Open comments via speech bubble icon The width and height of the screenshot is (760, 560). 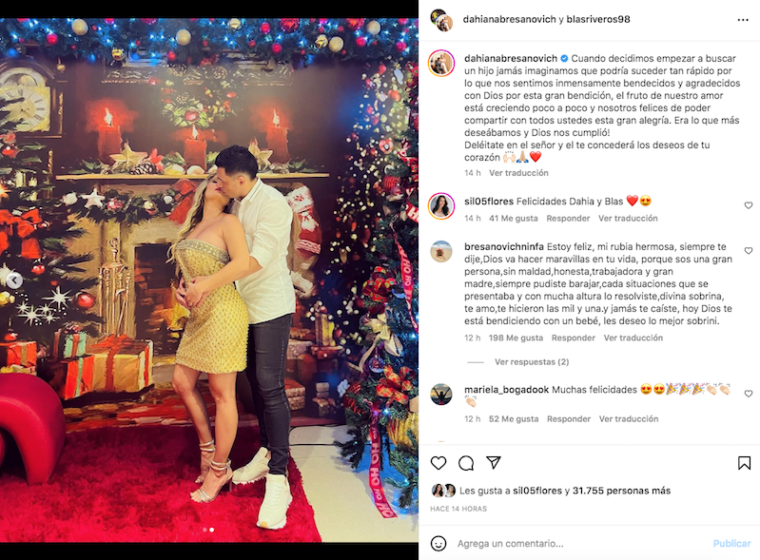pyautogui.click(x=466, y=463)
